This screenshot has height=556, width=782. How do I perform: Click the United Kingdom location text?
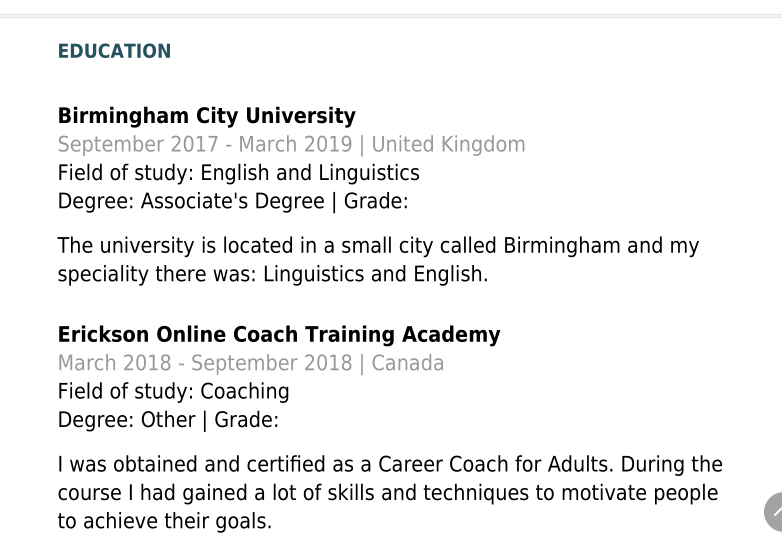tap(448, 144)
